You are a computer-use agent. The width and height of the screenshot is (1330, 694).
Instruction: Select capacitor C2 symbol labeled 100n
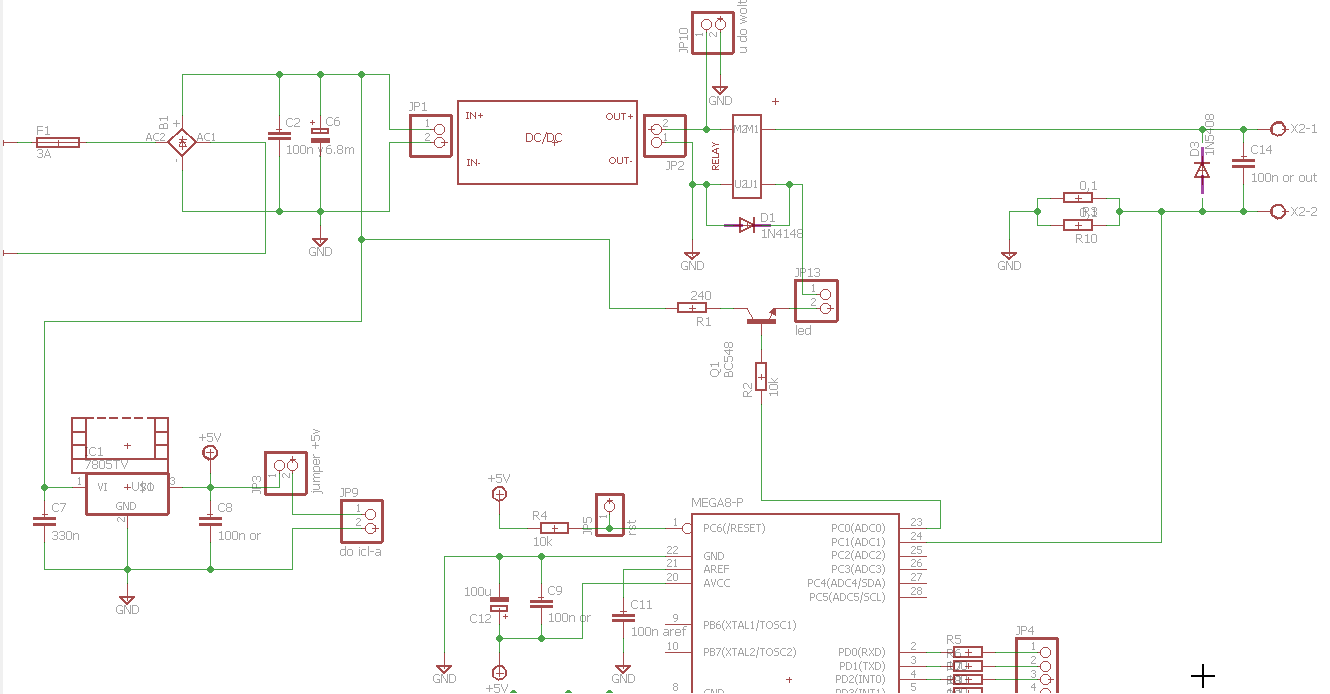tap(279, 134)
